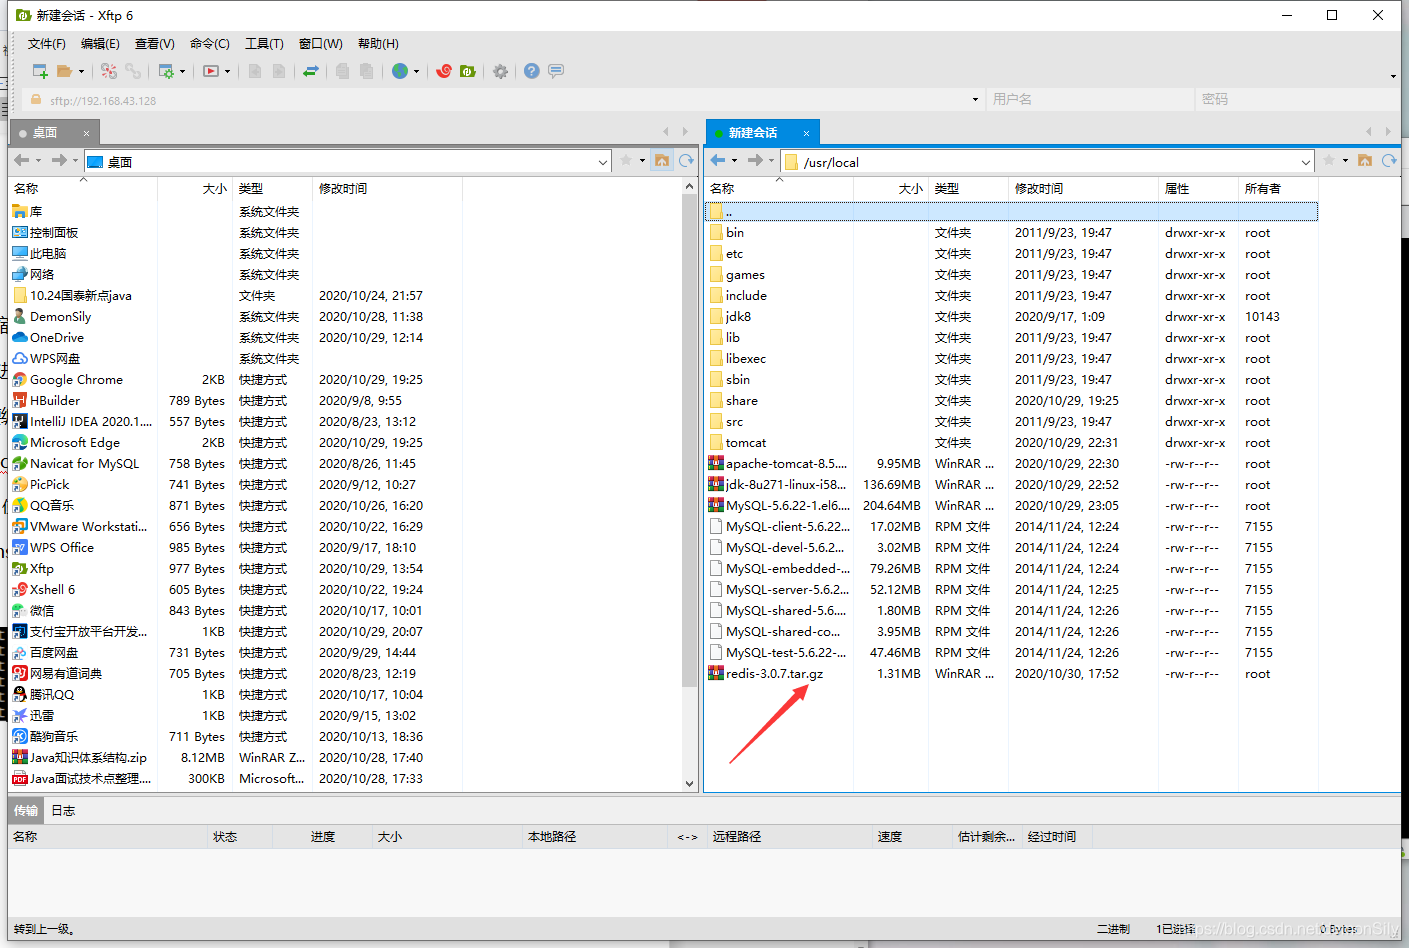Click the synchronize transfer arrows icon
This screenshot has height=948, width=1409.
[x=311, y=71]
